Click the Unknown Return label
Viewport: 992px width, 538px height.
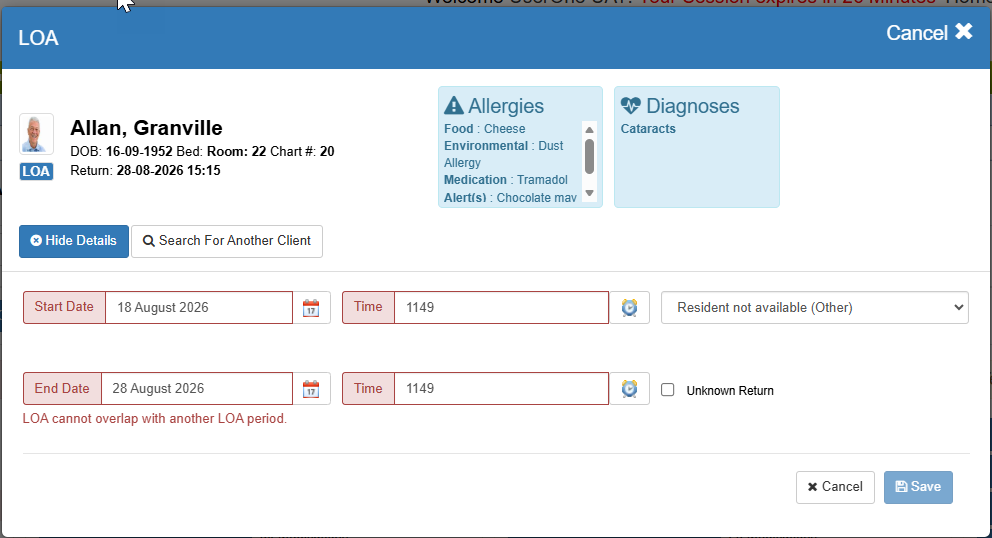point(730,391)
